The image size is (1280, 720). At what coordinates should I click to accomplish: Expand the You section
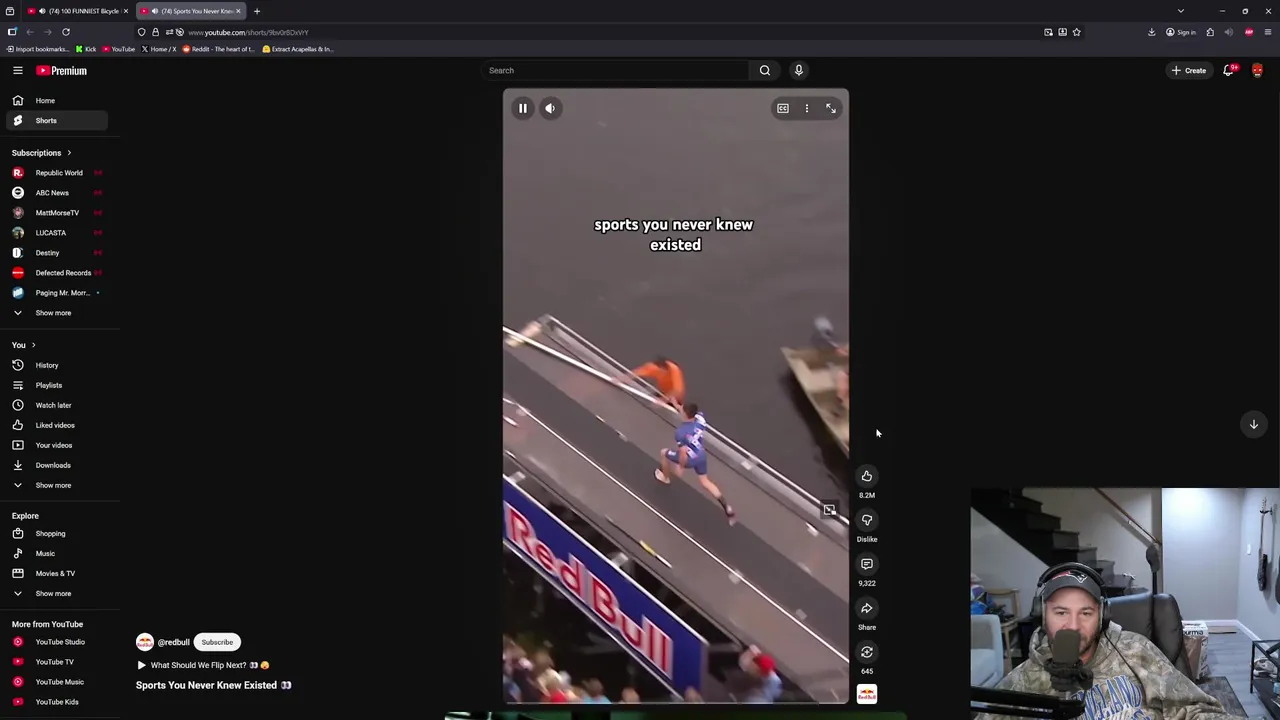click(x=24, y=345)
